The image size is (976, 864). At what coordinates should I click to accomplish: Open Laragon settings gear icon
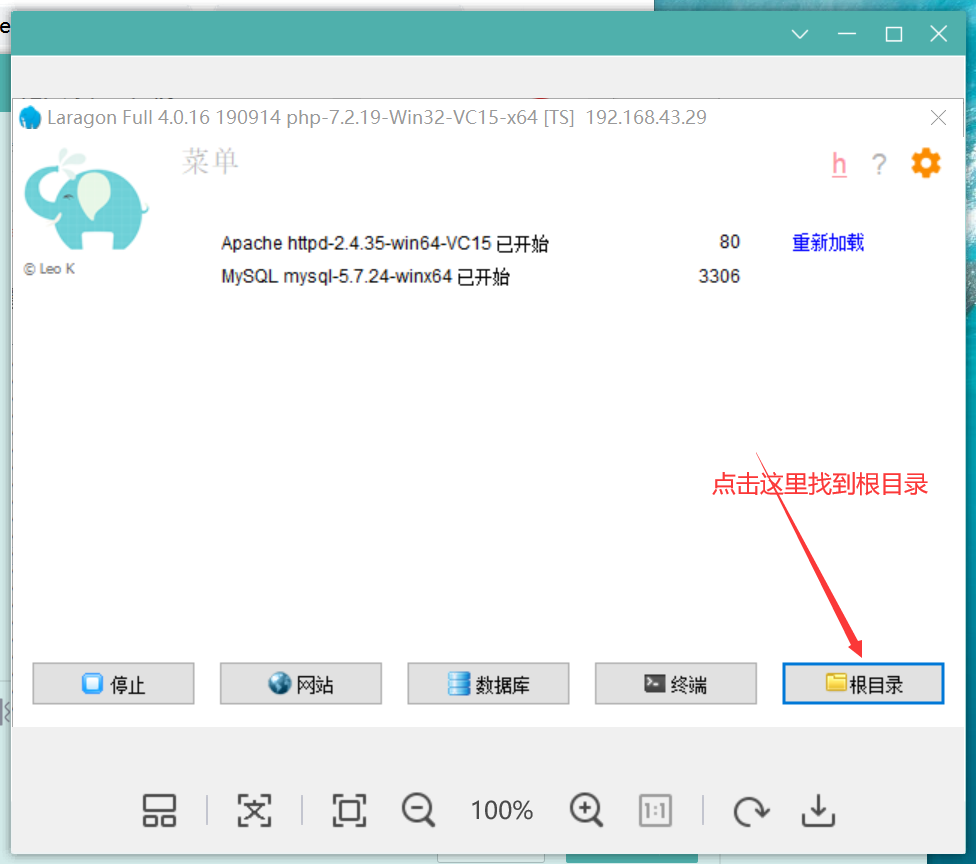[926, 163]
